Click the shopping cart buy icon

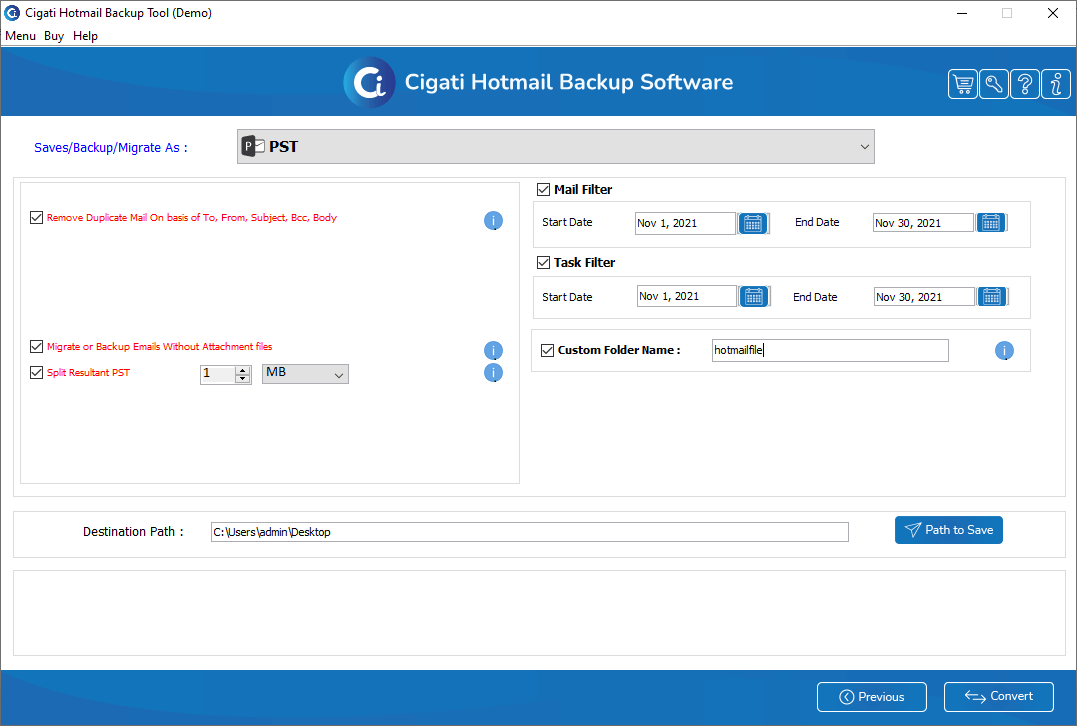point(963,84)
